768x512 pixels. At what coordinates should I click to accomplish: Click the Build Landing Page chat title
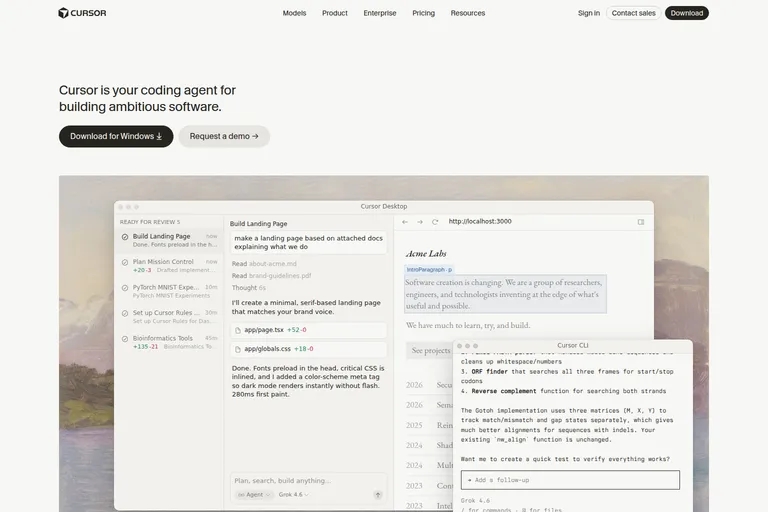[x=259, y=224]
